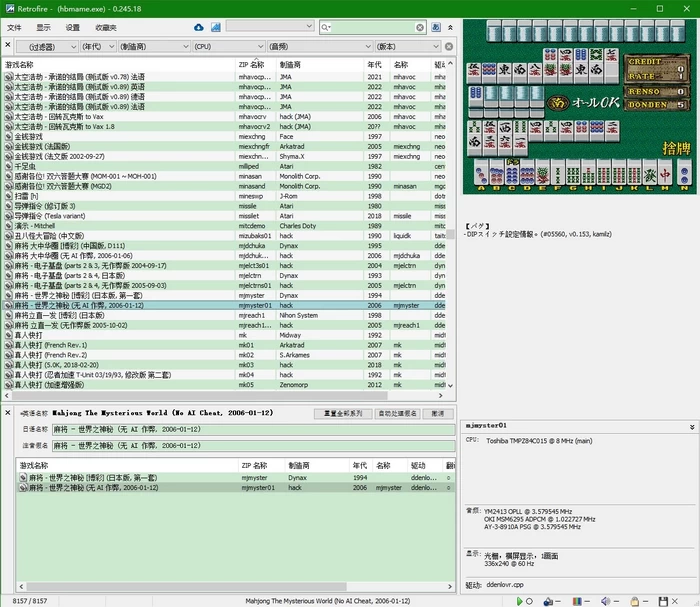Click the 自动处理命名 button
Screen dimensions: 700x607
tap(396, 413)
